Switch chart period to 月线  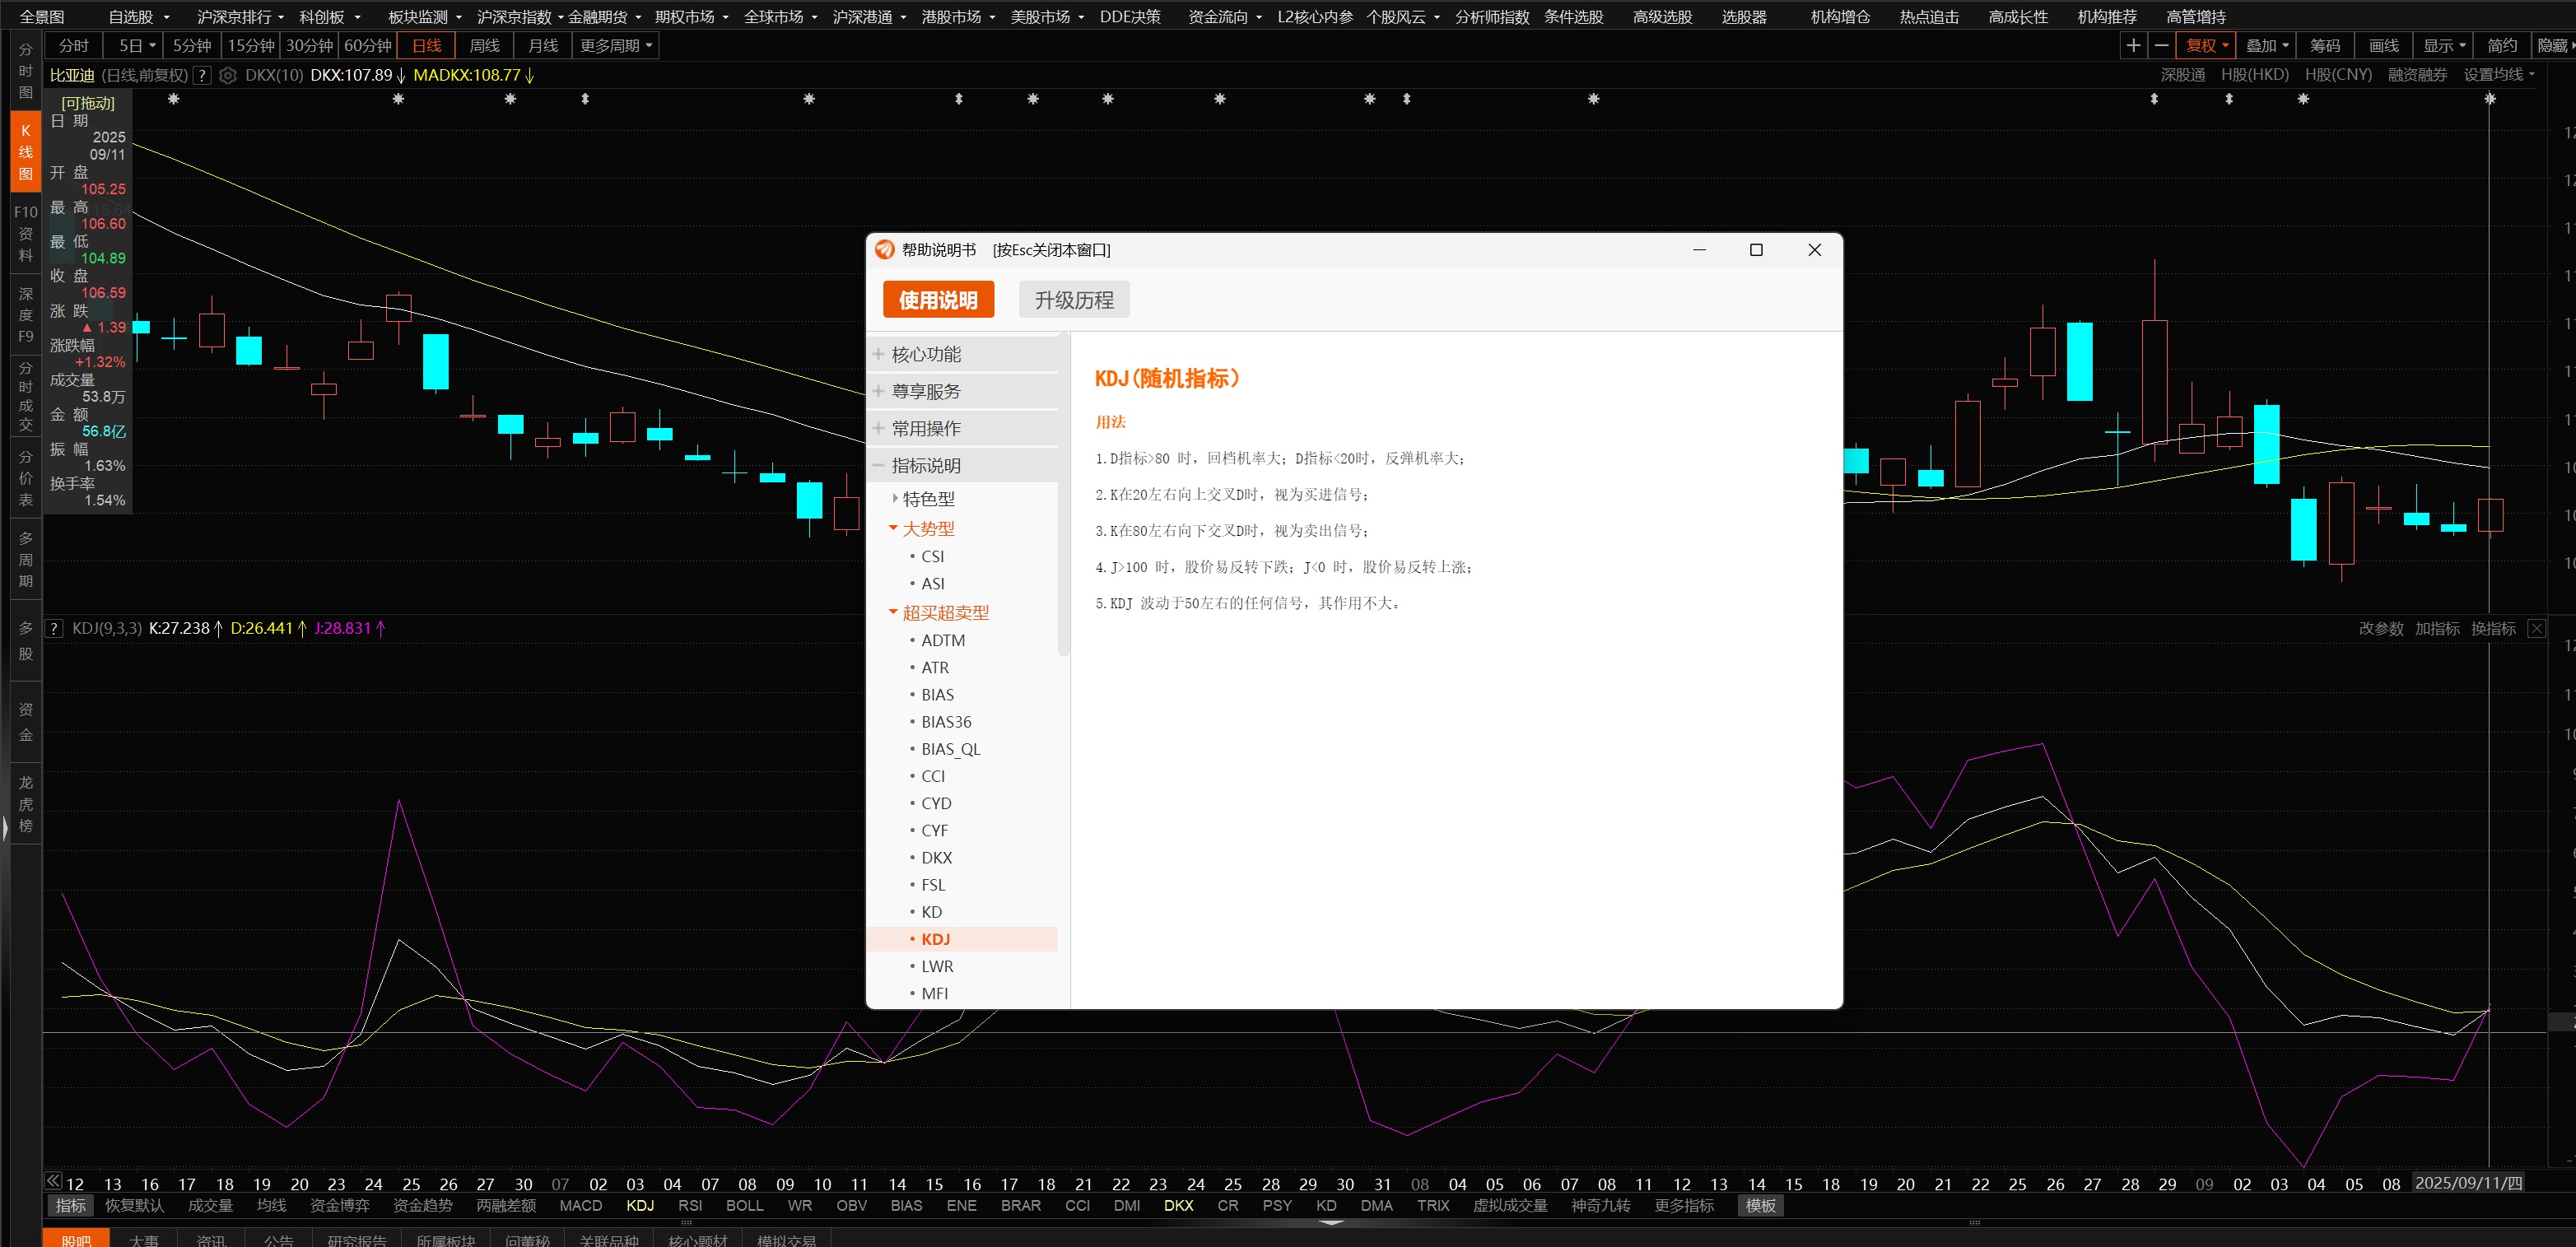(543, 46)
